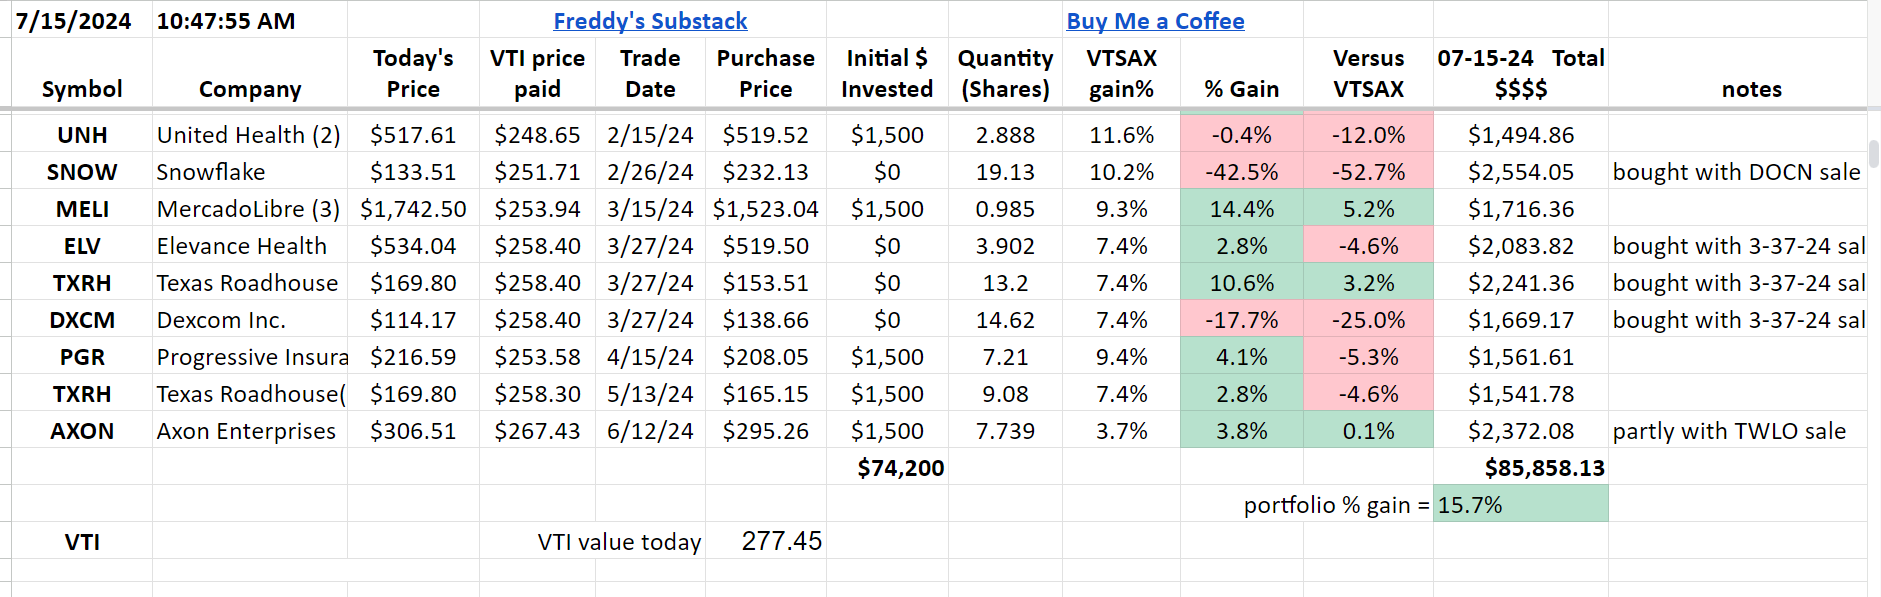Select the total value $2,372.08
This screenshot has height=597, width=1881.
click(1521, 431)
